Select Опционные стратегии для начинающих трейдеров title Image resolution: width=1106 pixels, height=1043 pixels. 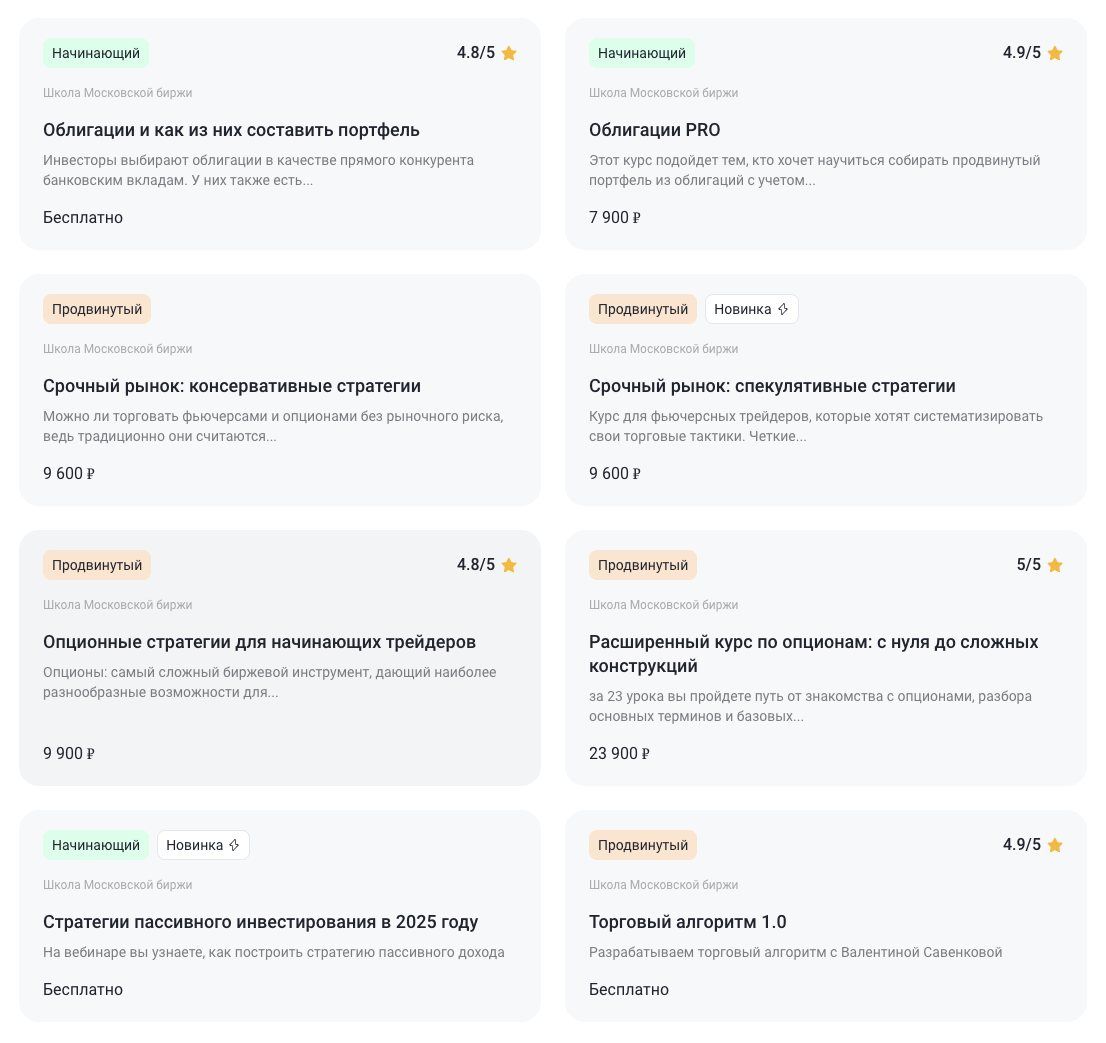(259, 642)
